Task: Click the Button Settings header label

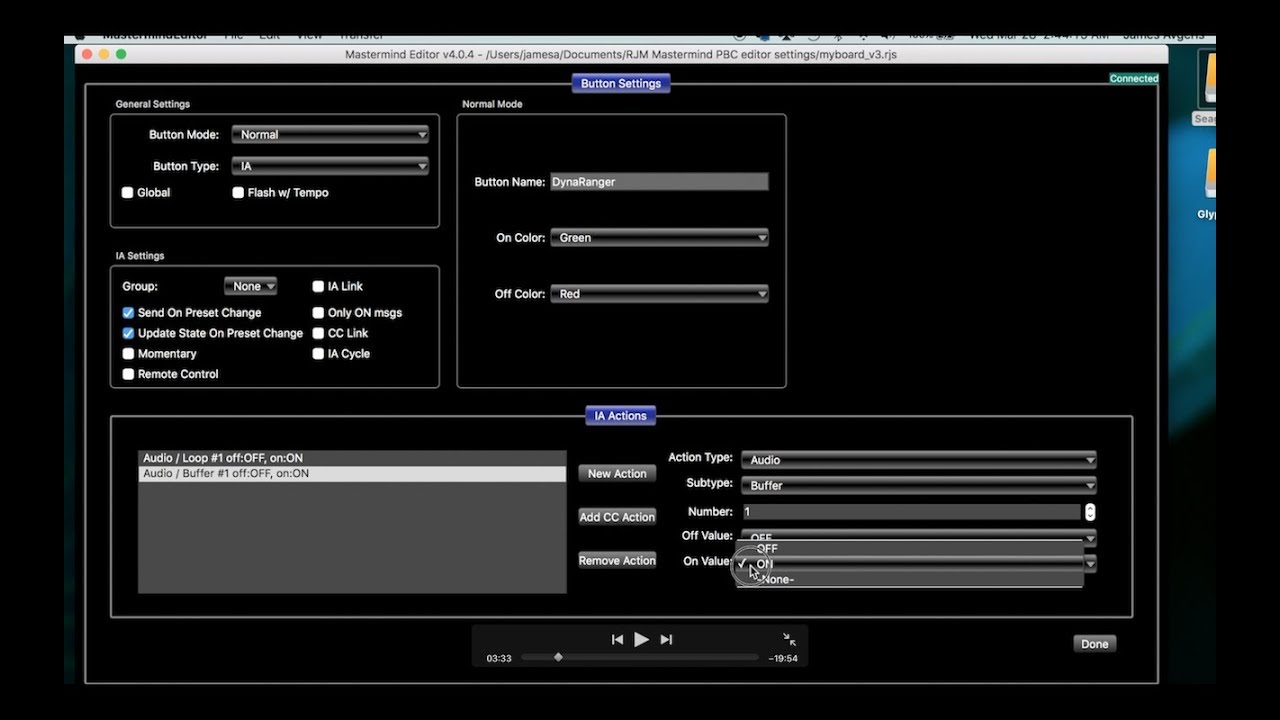Action: (x=621, y=84)
